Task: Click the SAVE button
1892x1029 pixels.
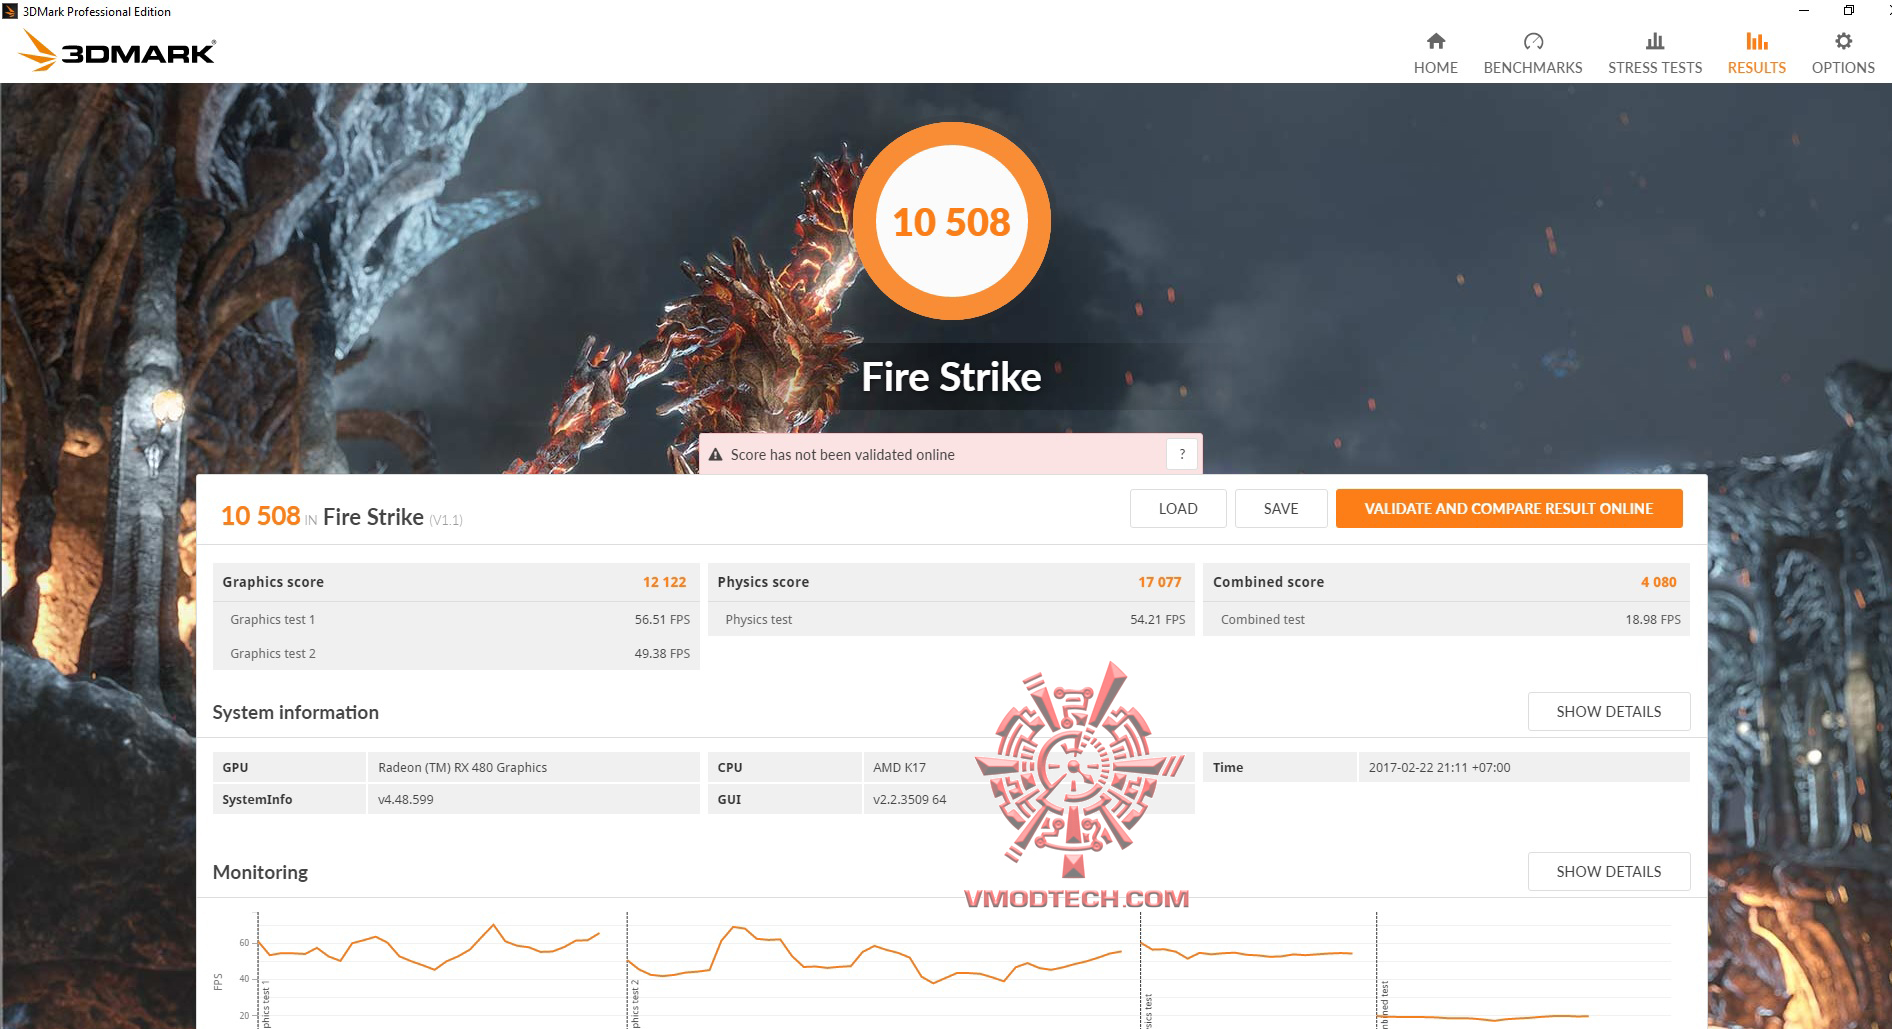Action: (1281, 508)
